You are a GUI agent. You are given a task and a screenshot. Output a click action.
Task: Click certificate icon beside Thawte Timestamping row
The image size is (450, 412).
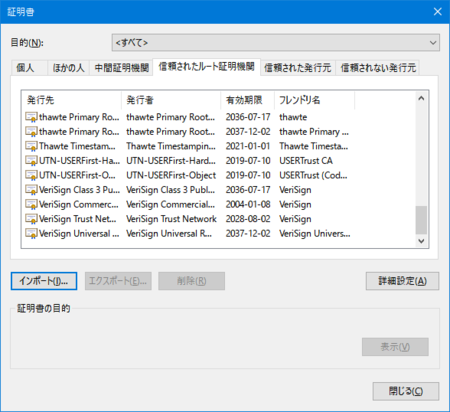point(31,146)
